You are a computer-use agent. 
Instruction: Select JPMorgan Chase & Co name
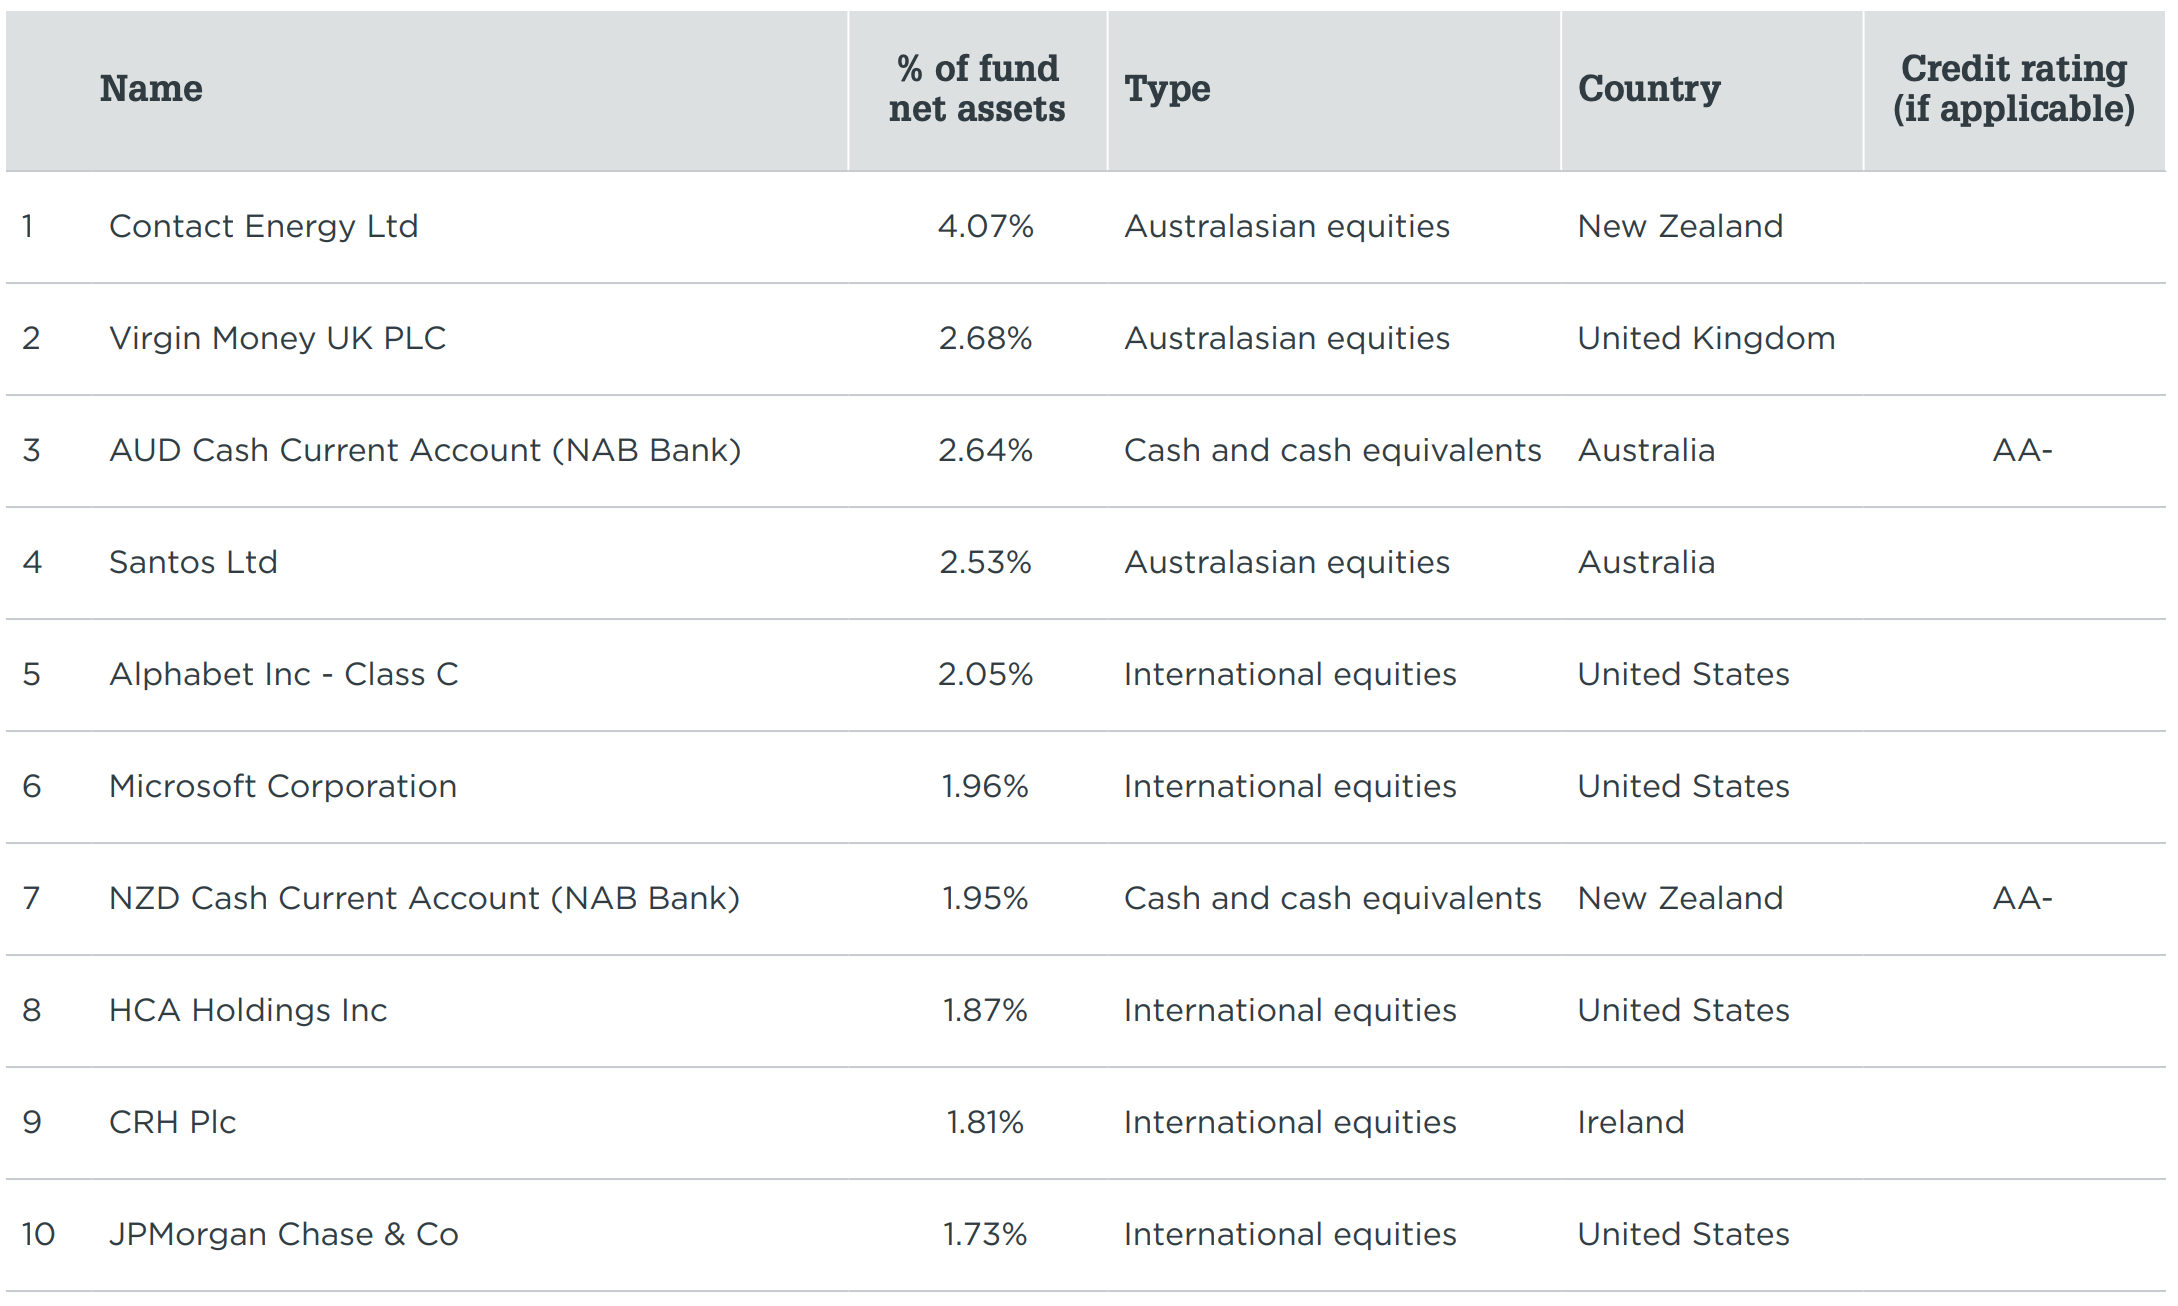pos(283,1235)
